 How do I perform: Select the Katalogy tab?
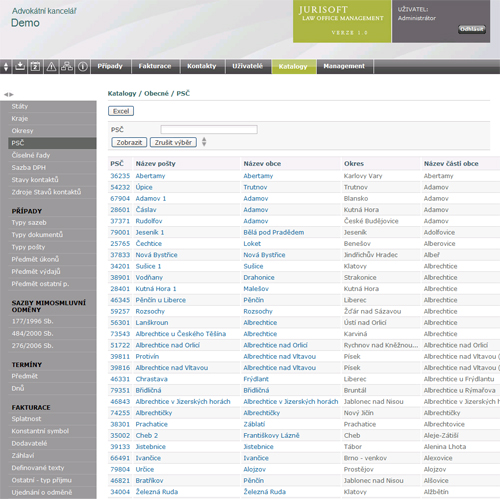(293, 66)
